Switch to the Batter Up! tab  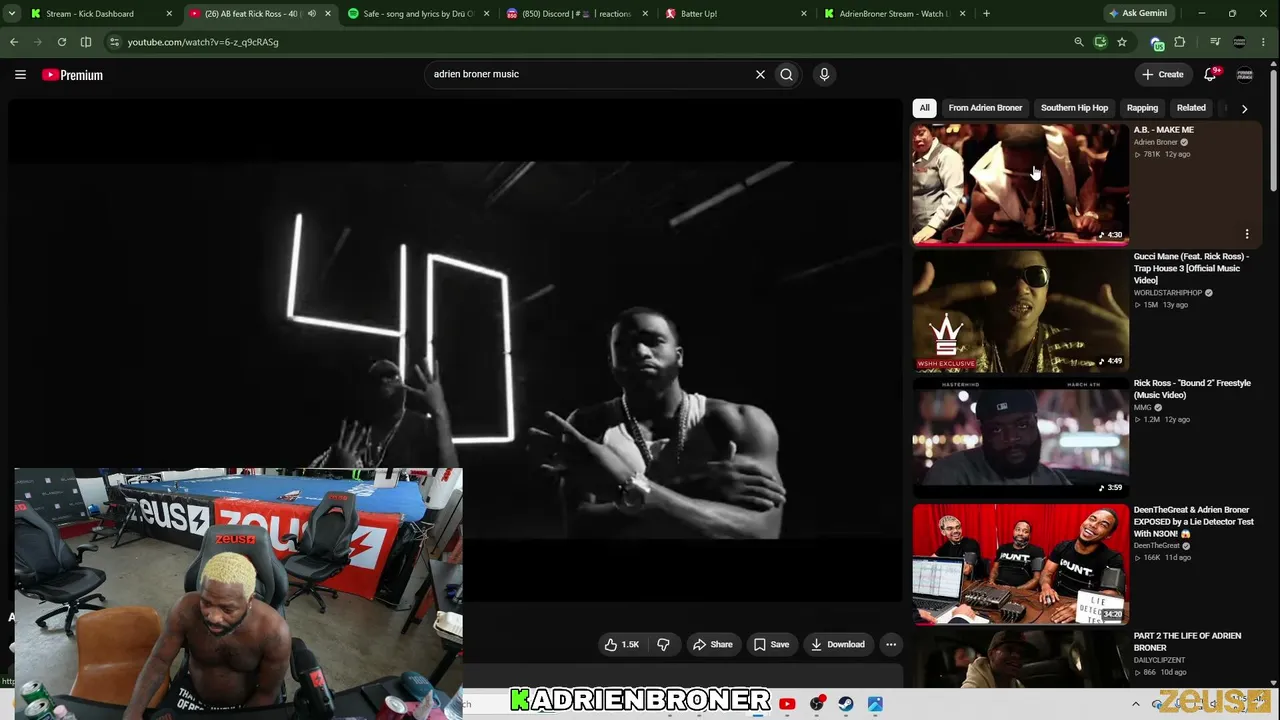pos(736,14)
